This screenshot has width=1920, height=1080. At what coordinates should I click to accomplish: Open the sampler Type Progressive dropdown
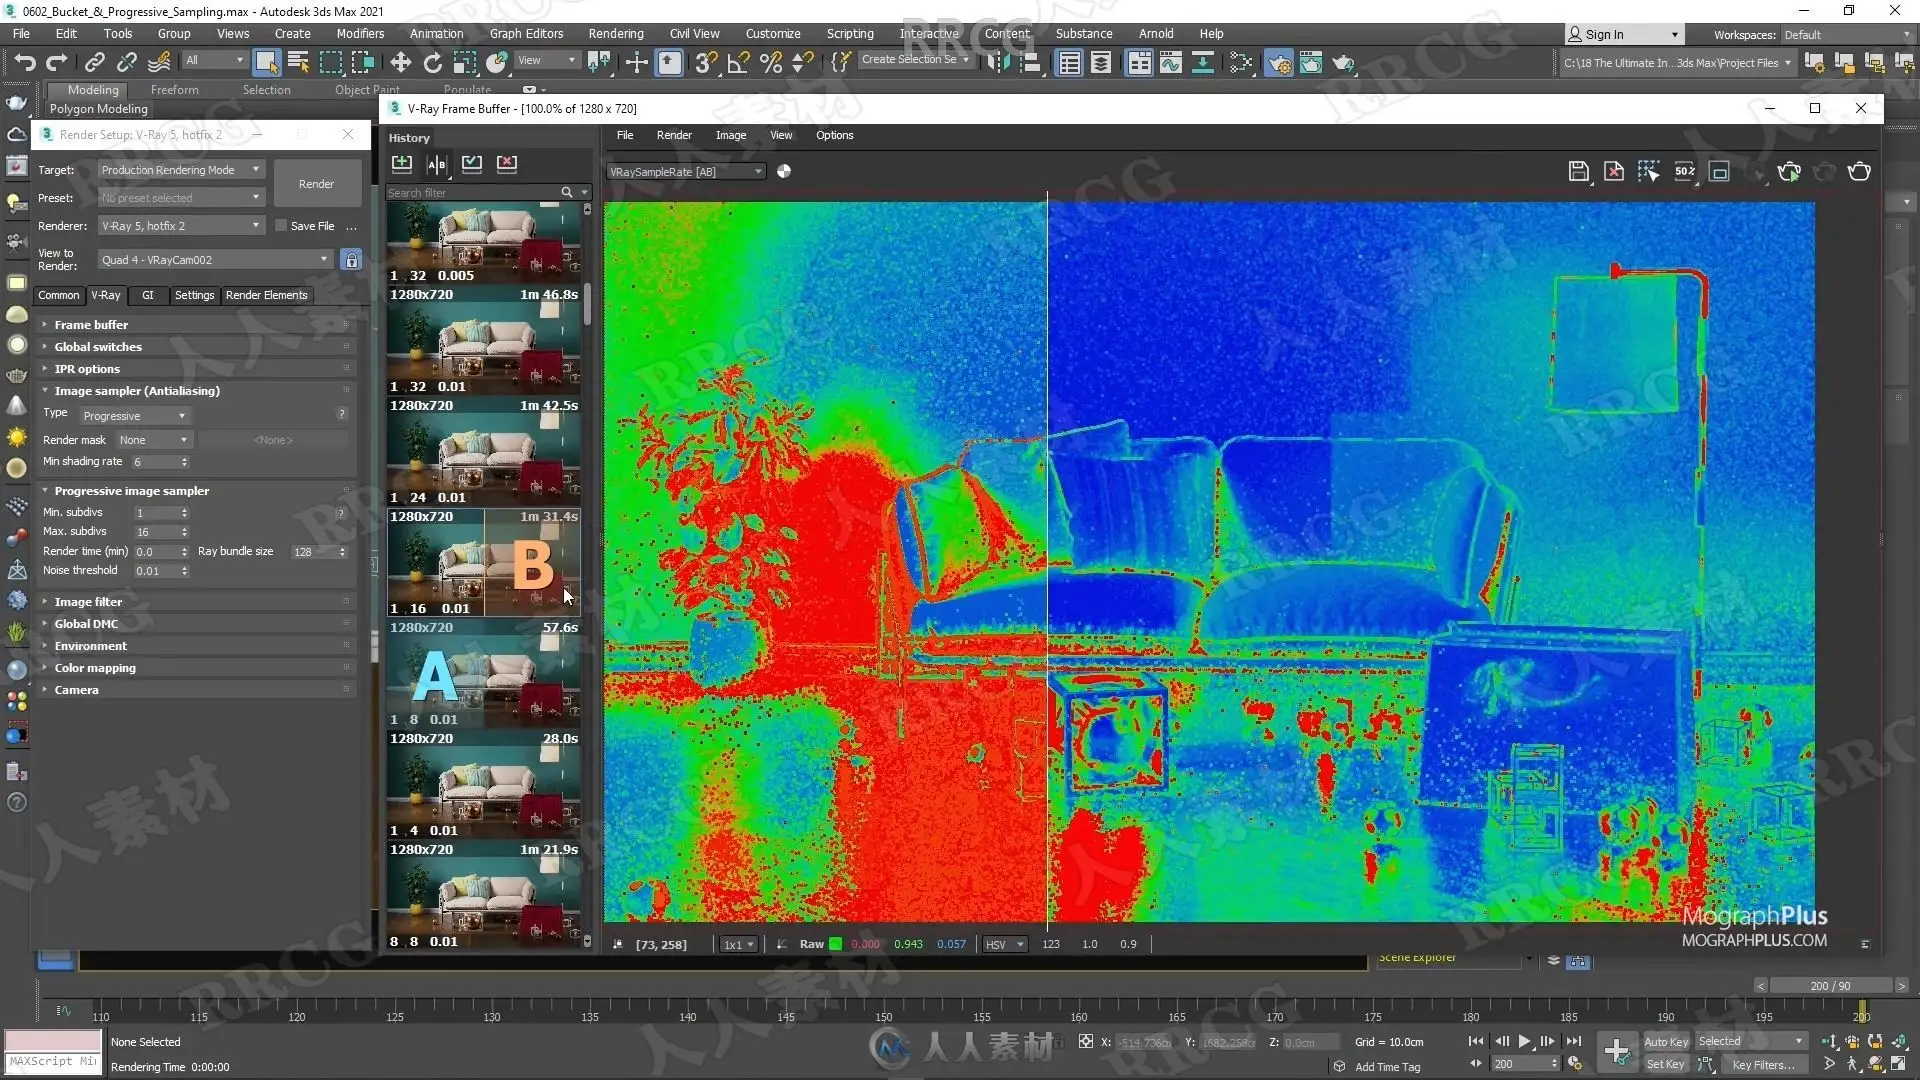pos(135,416)
